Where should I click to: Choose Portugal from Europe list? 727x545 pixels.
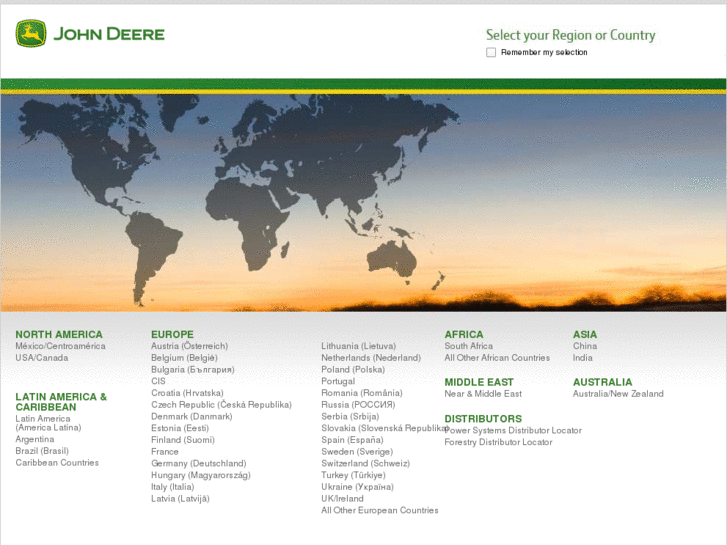tap(338, 381)
